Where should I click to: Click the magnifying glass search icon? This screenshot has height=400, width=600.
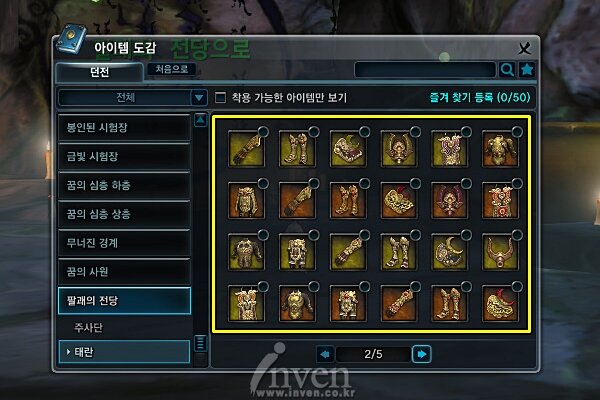point(507,70)
